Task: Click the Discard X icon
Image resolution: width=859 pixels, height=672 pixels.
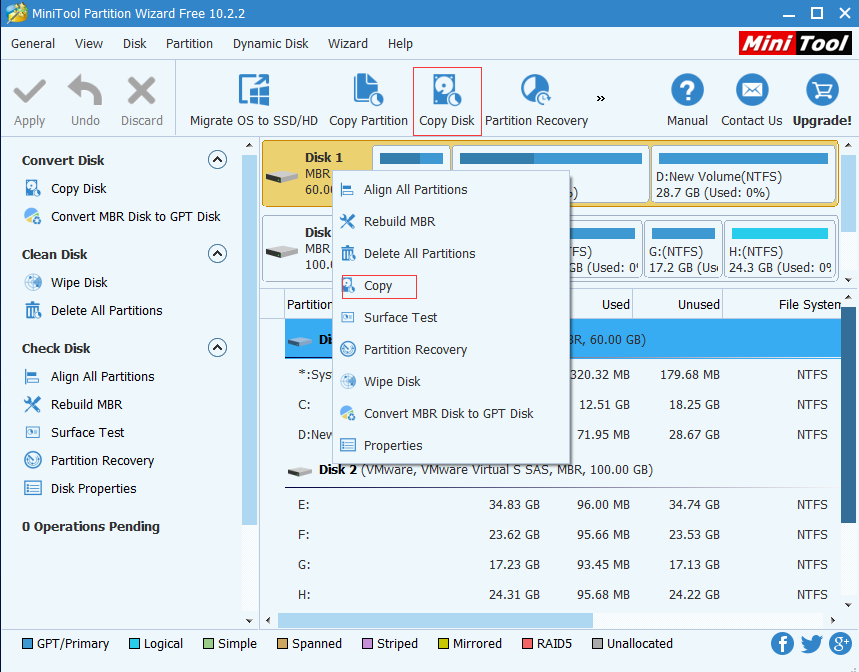Action: coord(141,90)
